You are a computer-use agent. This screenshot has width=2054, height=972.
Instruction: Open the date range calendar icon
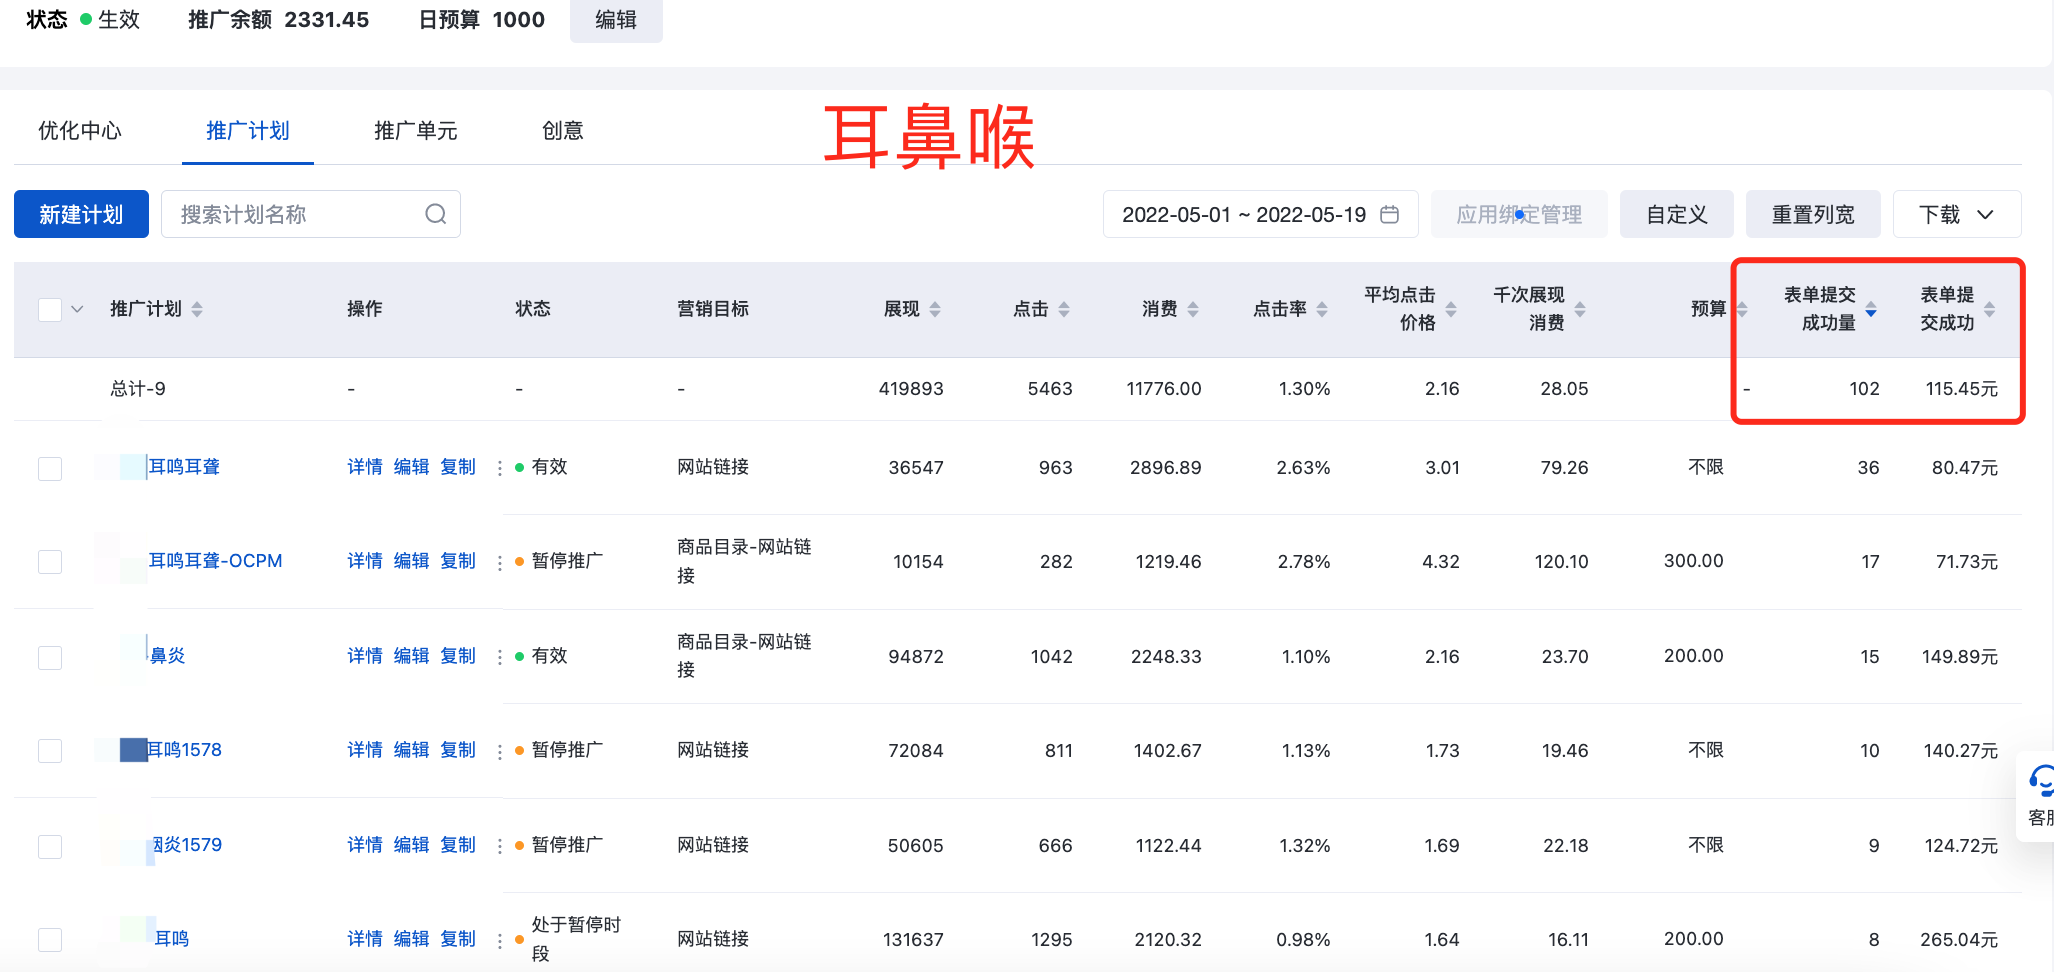[1389, 215]
